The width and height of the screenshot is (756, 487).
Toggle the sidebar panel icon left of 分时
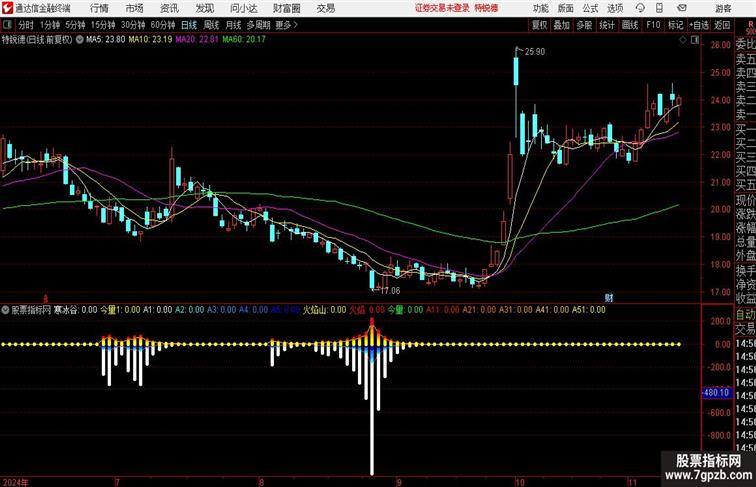pyautogui.click(x=7, y=25)
